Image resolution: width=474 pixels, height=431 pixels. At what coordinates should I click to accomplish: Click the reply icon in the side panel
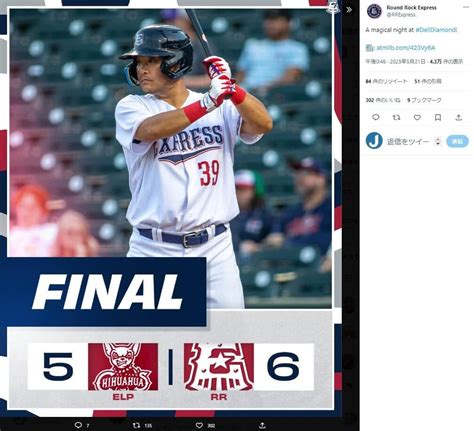click(375, 117)
